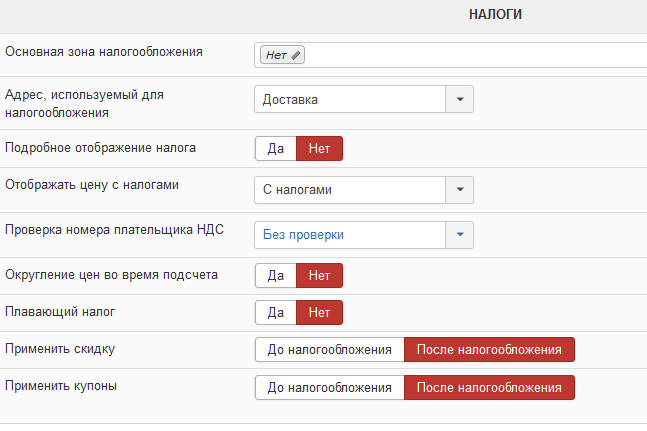Choose Нет for Плавающий налог

[x=319, y=313]
